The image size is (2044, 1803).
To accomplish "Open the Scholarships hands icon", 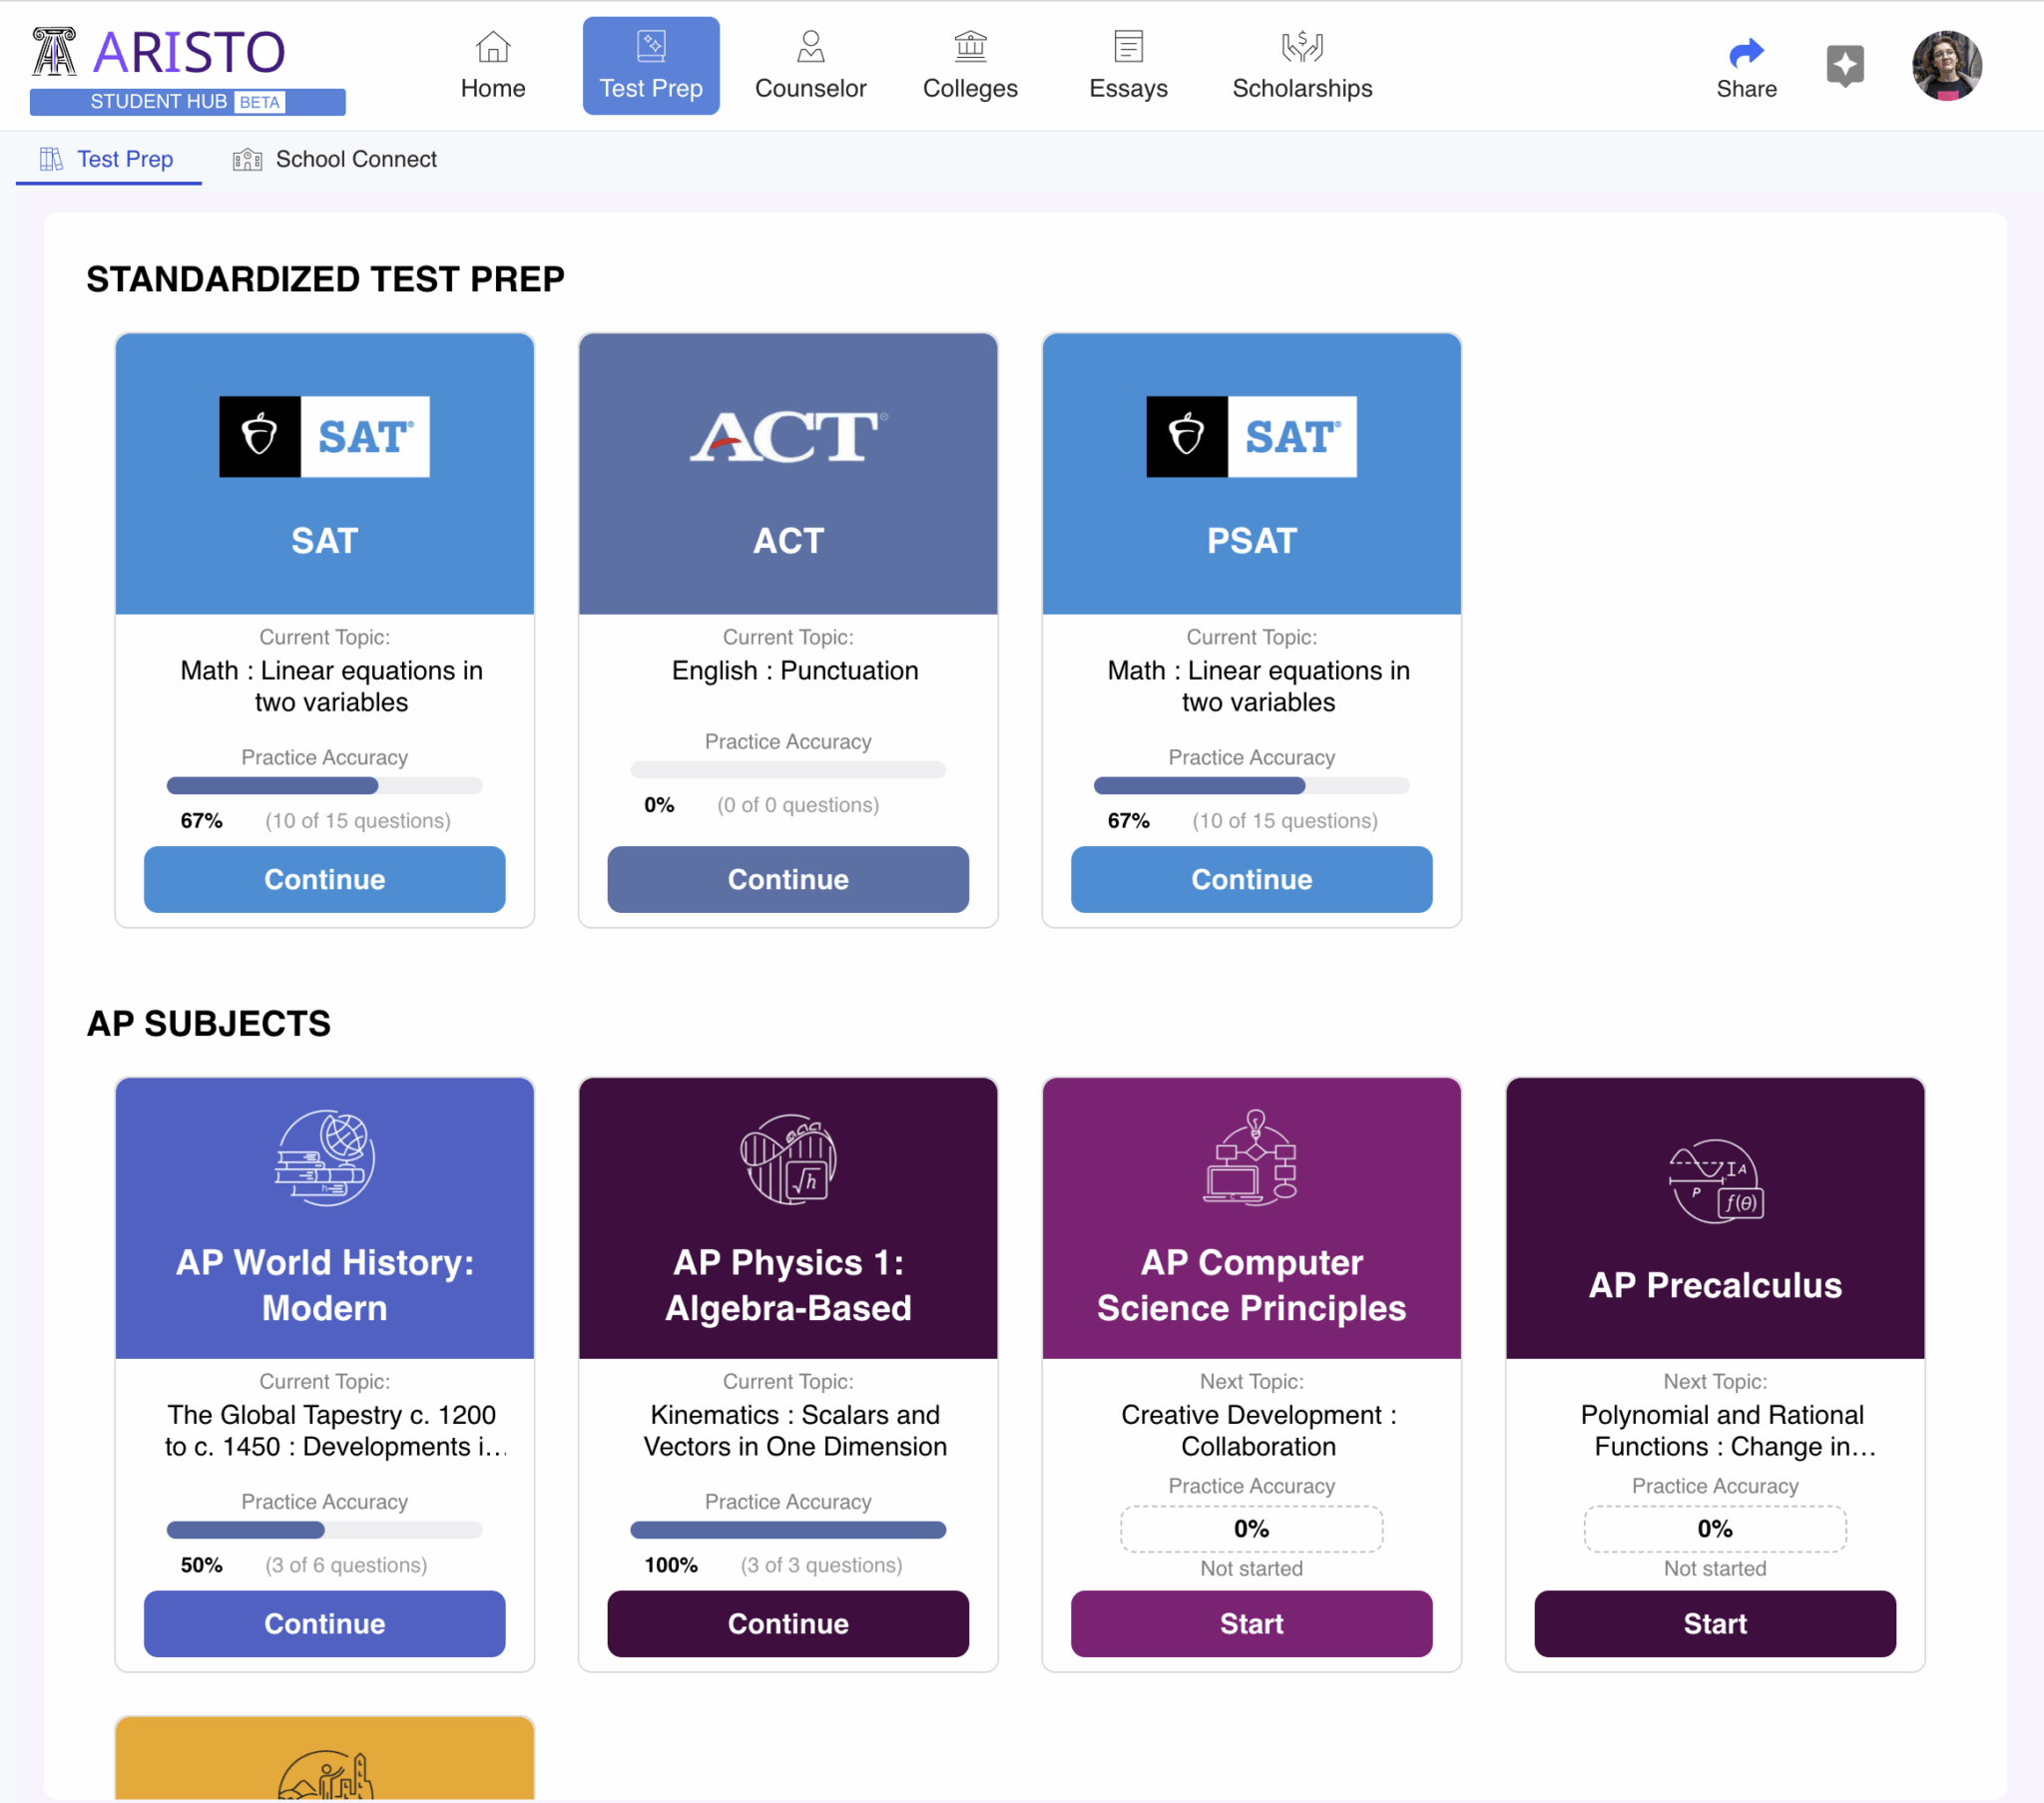I will coord(1301,47).
